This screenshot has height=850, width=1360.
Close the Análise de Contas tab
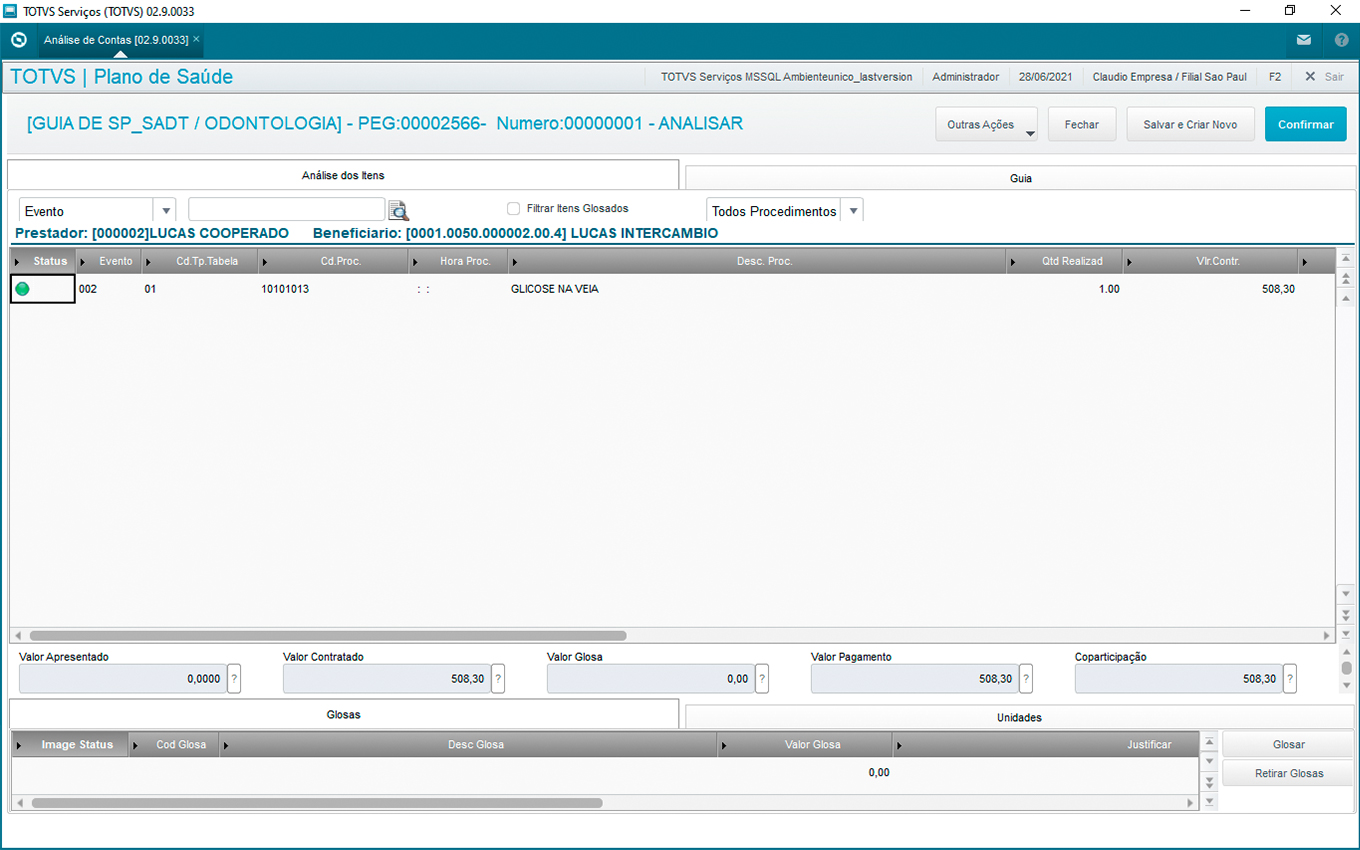(197, 39)
